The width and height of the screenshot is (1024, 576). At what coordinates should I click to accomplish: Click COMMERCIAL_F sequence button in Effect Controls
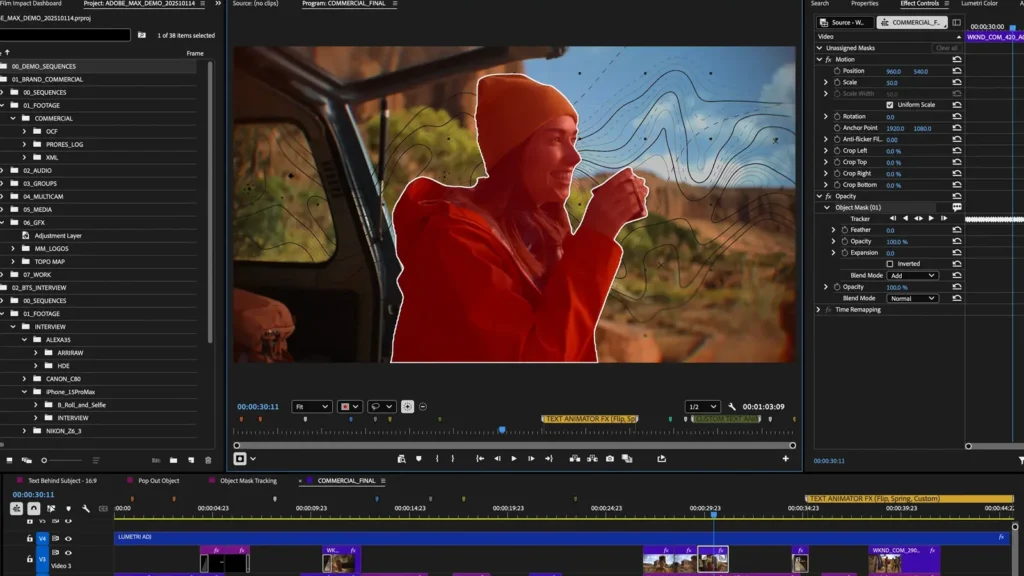click(x=912, y=22)
